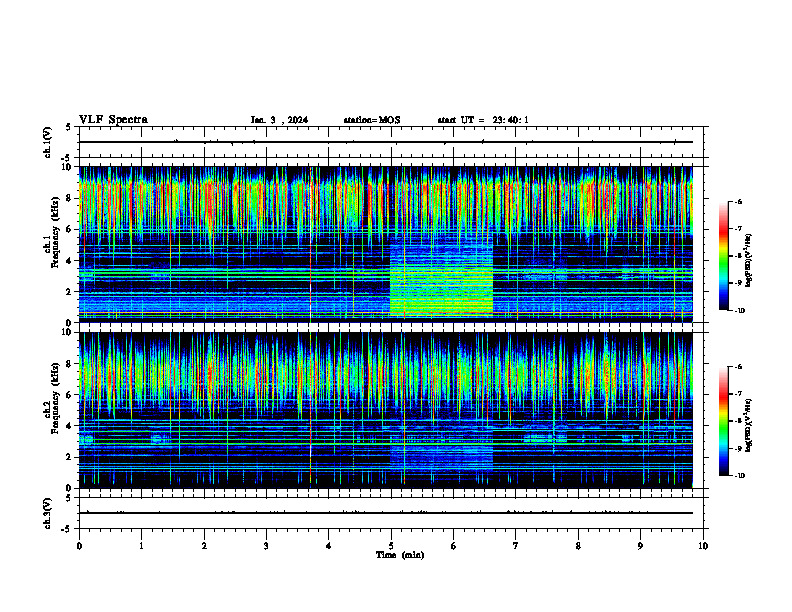Click time axis tick label "2"
This screenshot has height=612, width=792.
point(204,546)
